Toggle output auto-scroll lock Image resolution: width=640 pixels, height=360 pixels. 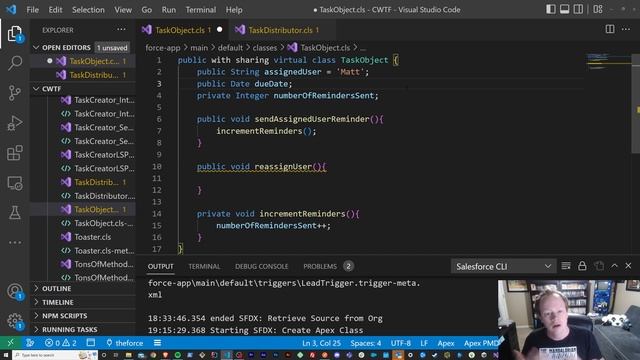pos(582,266)
